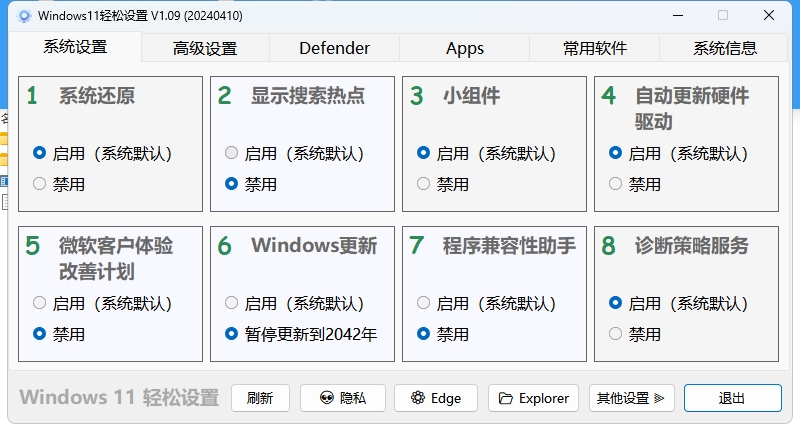The image size is (800, 431).
Task: Select 启用 under 自动更新硬件驱动
Action: 678,153
